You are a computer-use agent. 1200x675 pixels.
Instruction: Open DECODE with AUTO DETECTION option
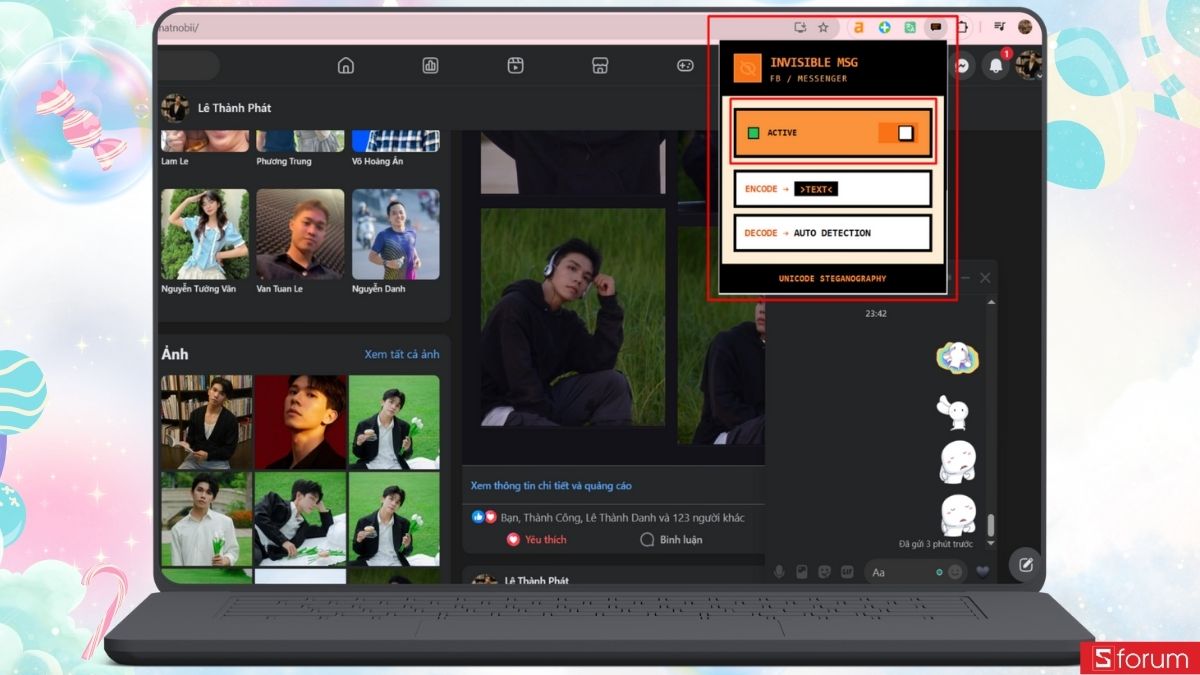pyautogui.click(x=832, y=232)
